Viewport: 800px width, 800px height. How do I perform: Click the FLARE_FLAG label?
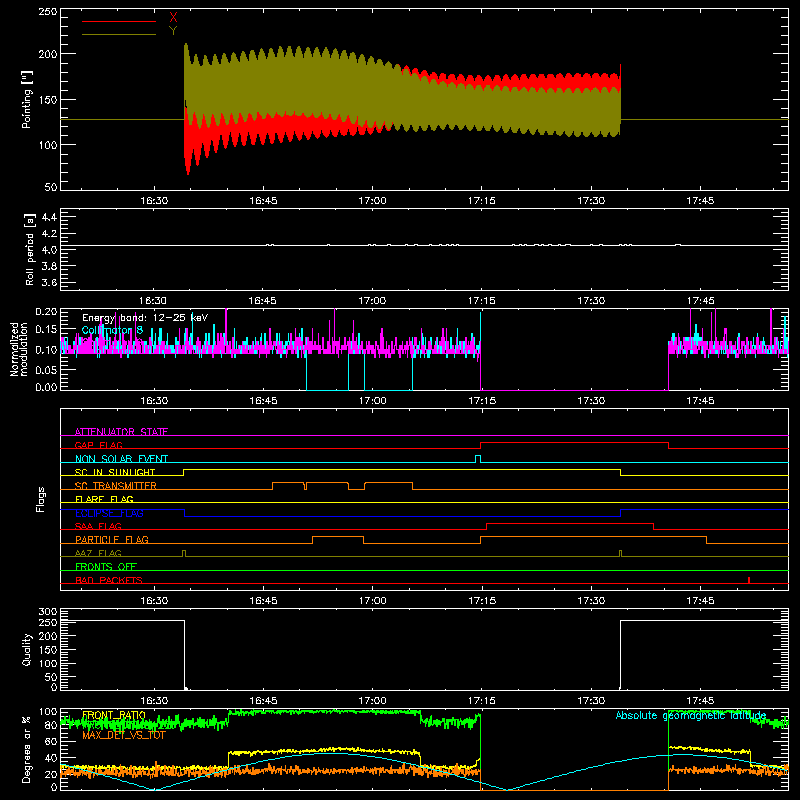[104, 499]
